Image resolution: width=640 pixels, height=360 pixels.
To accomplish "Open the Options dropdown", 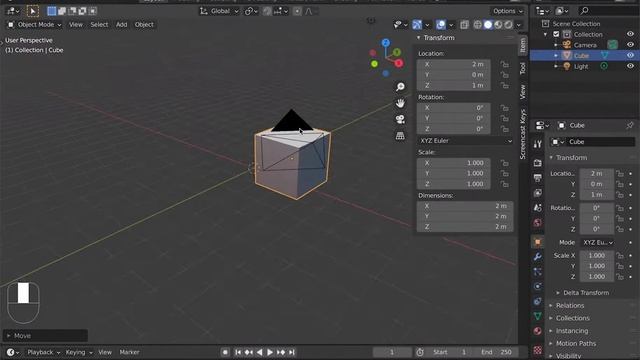I will click(x=508, y=11).
